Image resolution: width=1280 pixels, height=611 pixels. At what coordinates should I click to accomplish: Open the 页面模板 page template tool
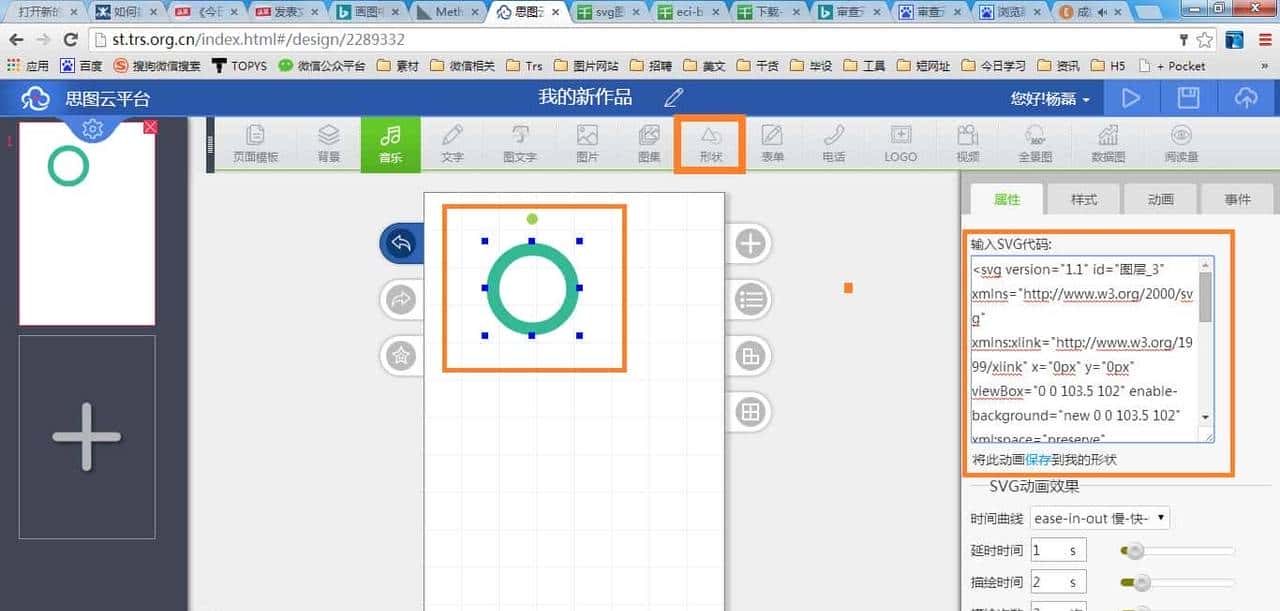coord(256,144)
